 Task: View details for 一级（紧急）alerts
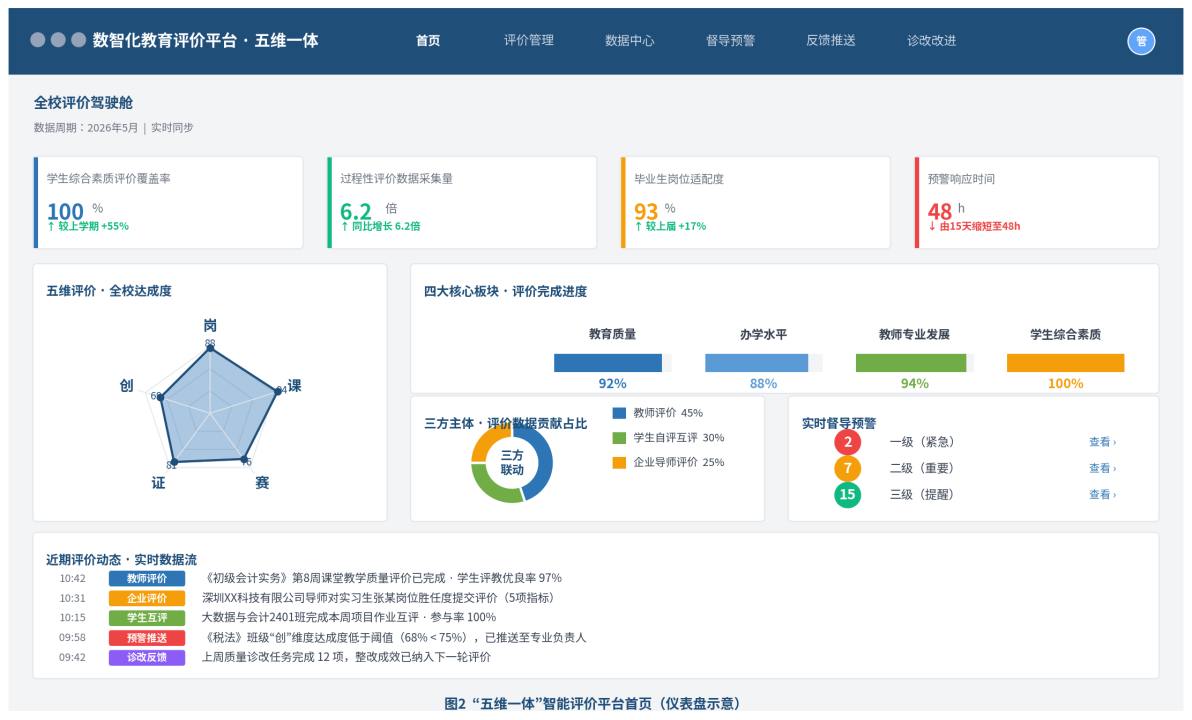(x=1102, y=442)
